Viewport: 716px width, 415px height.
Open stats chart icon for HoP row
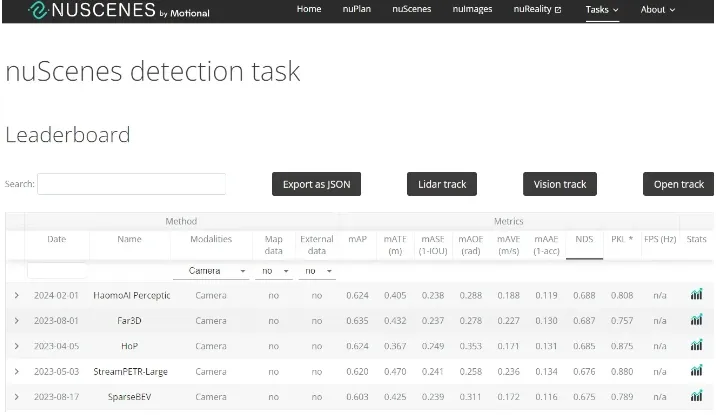click(x=696, y=345)
